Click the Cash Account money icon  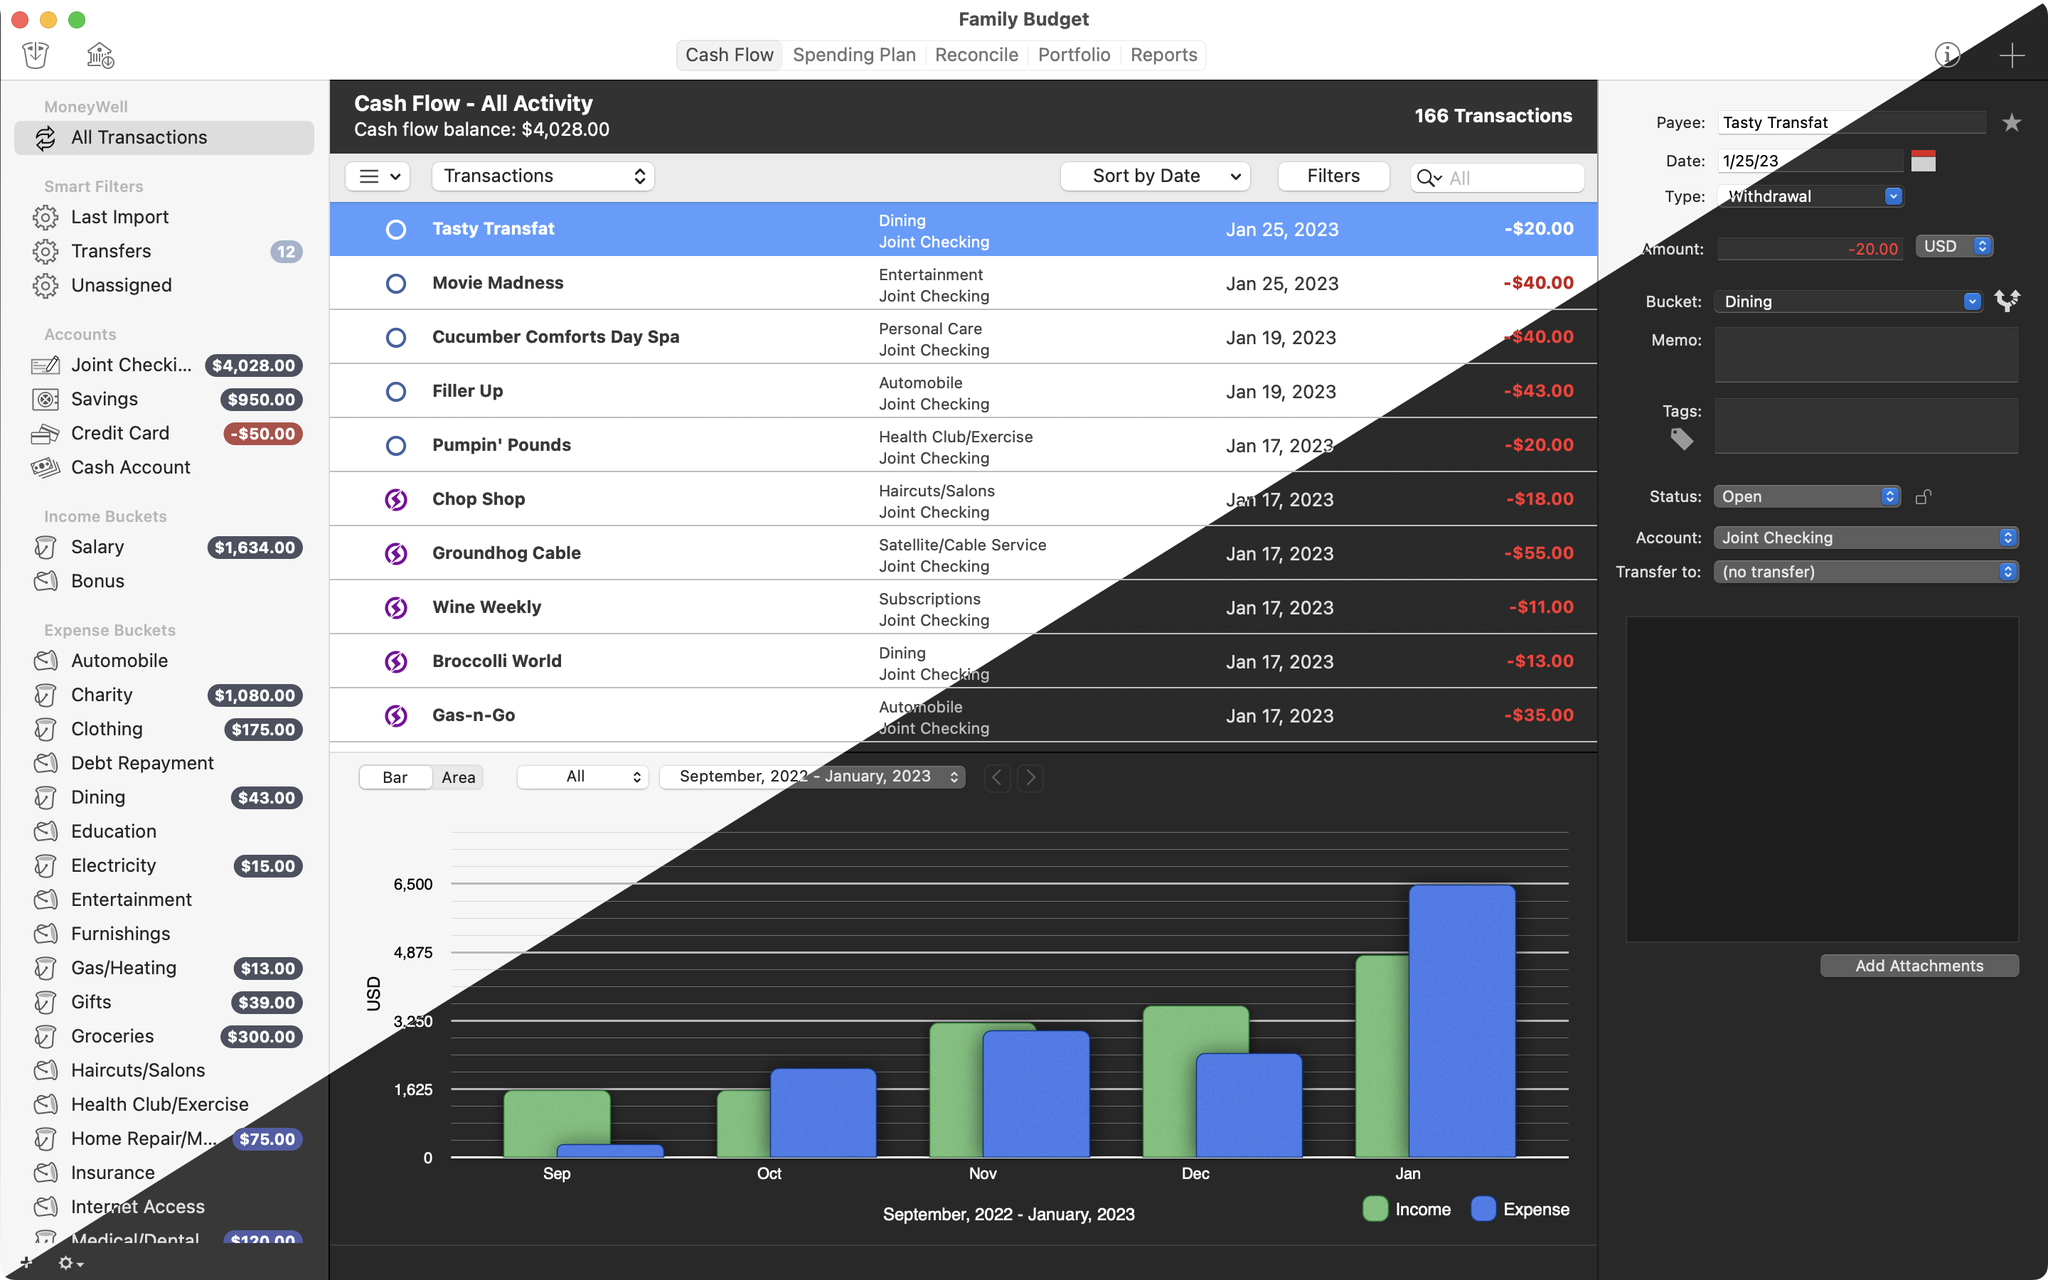[46, 467]
